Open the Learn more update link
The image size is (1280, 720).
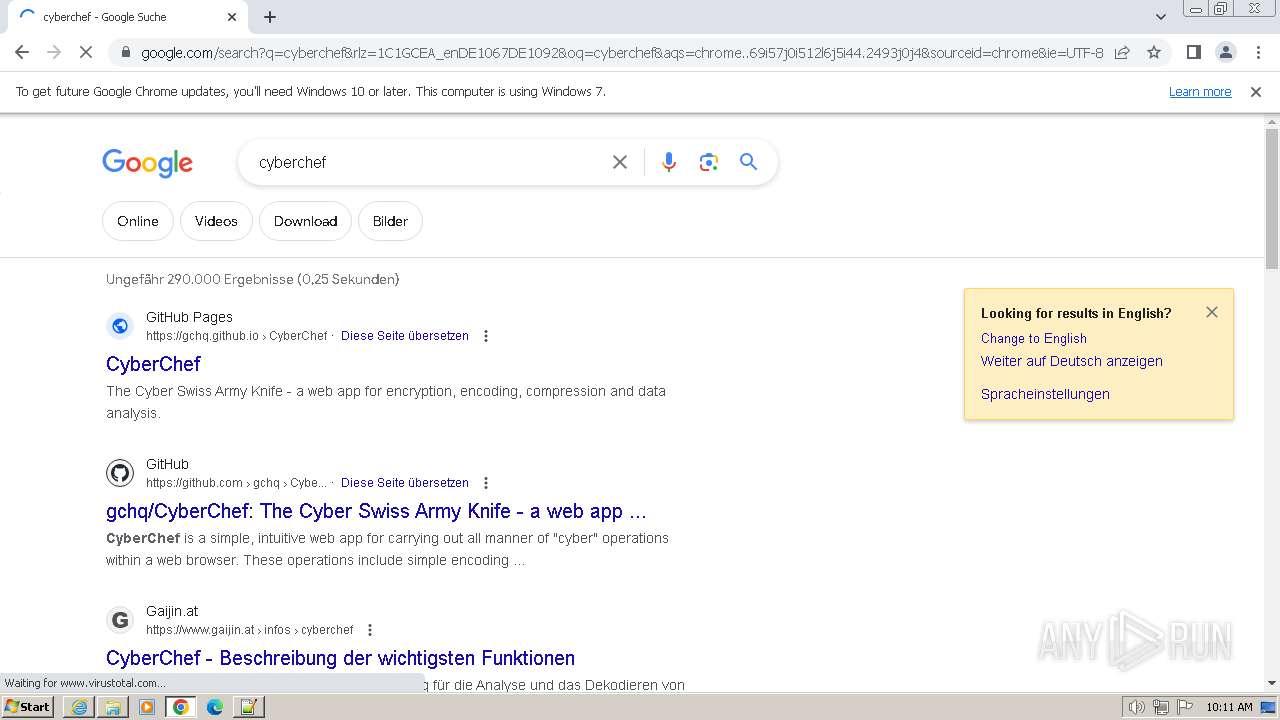point(1200,91)
